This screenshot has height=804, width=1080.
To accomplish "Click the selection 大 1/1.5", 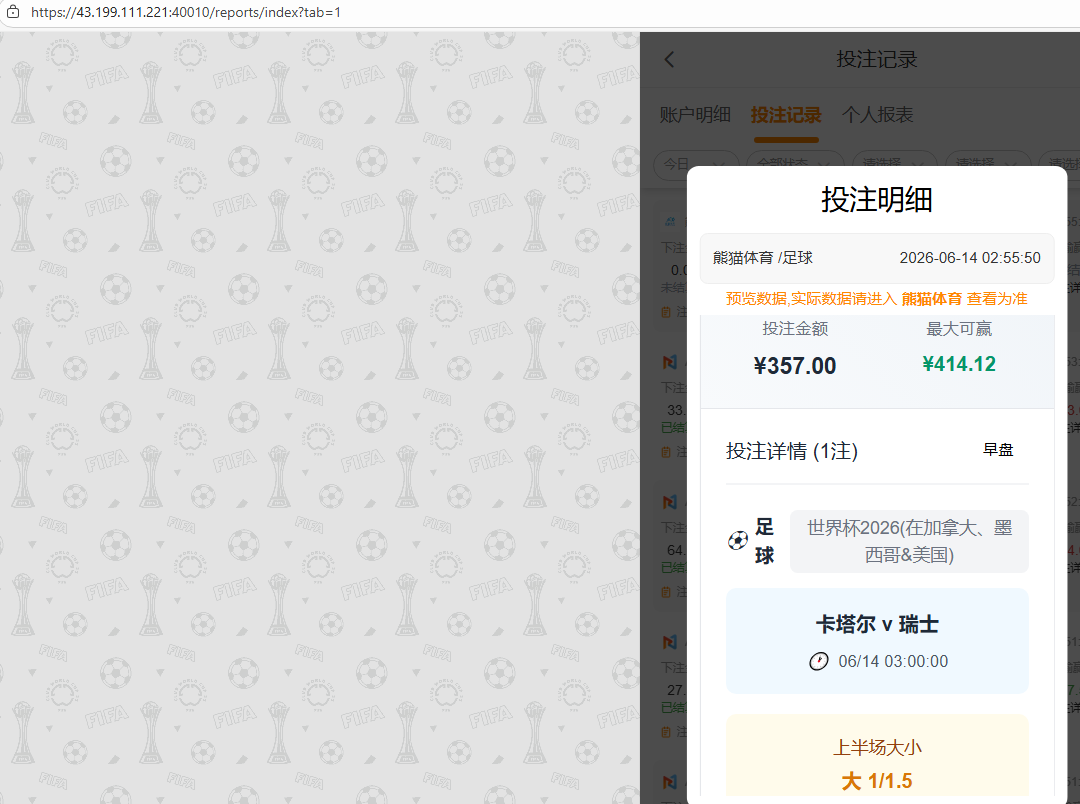I will 877,781.
